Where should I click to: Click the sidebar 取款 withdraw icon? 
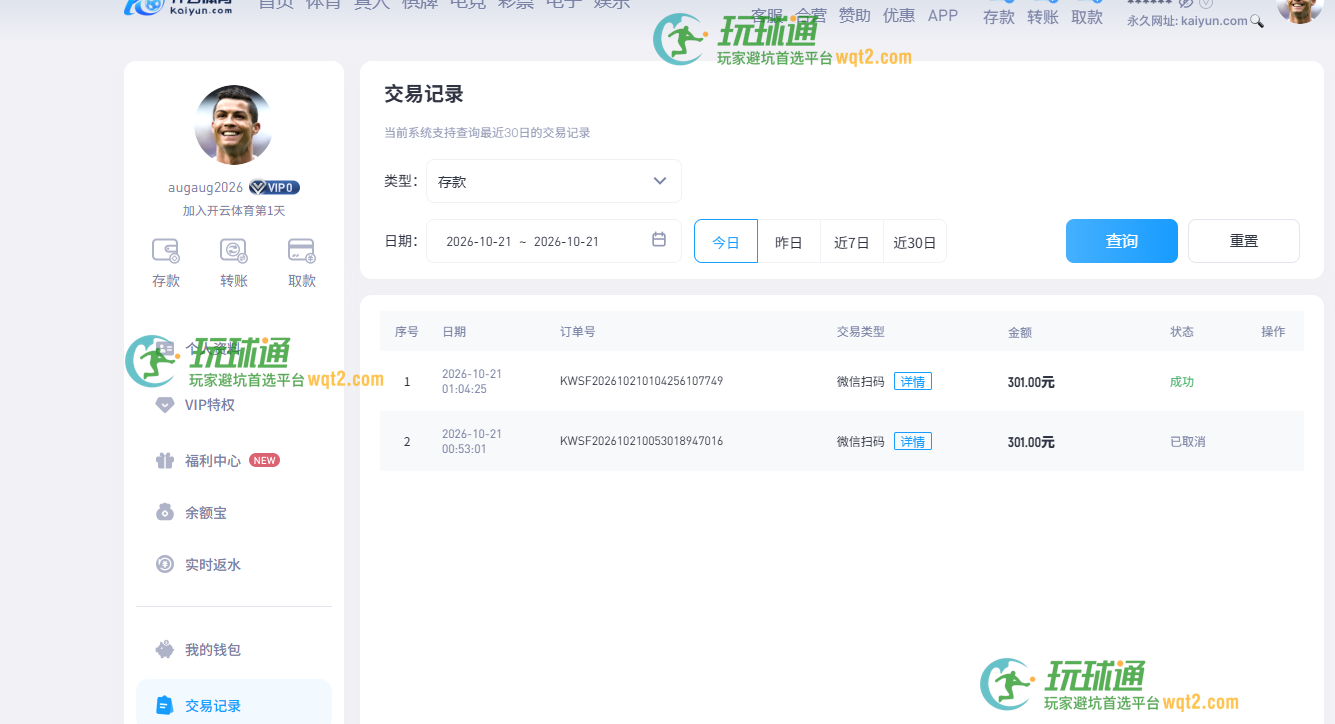click(x=301, y=250)
